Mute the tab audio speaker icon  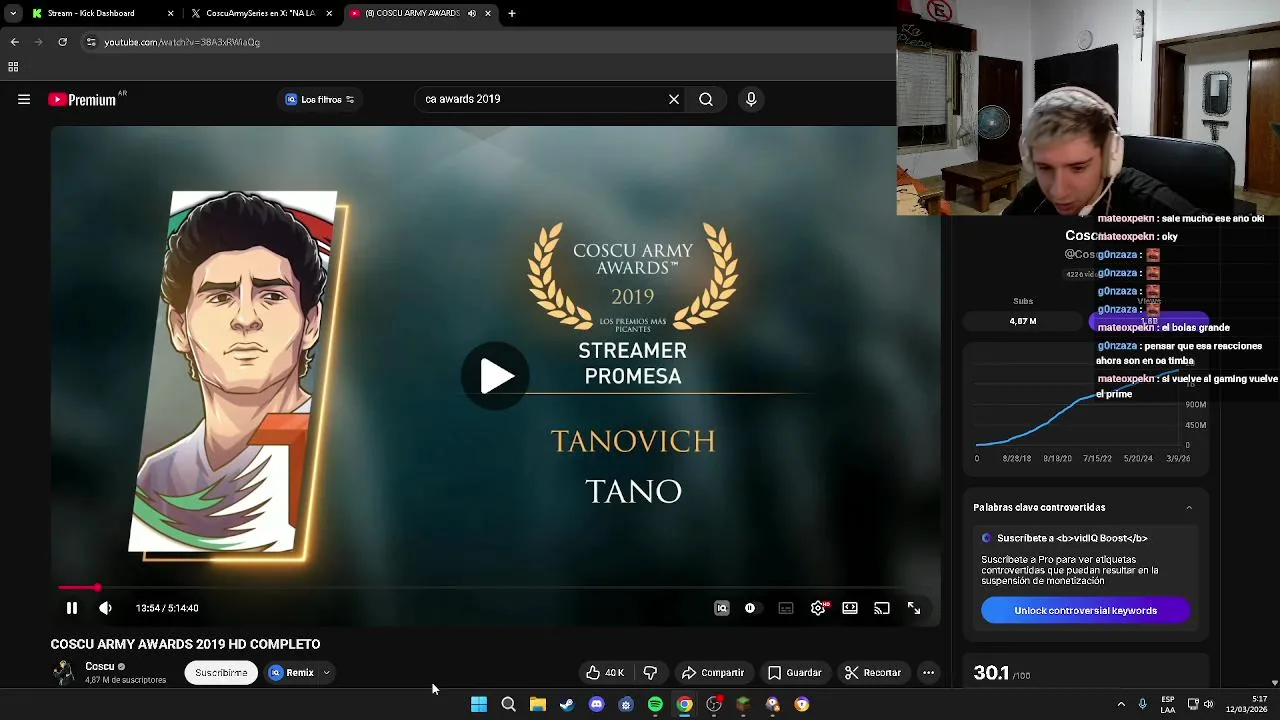pos(472,13)
